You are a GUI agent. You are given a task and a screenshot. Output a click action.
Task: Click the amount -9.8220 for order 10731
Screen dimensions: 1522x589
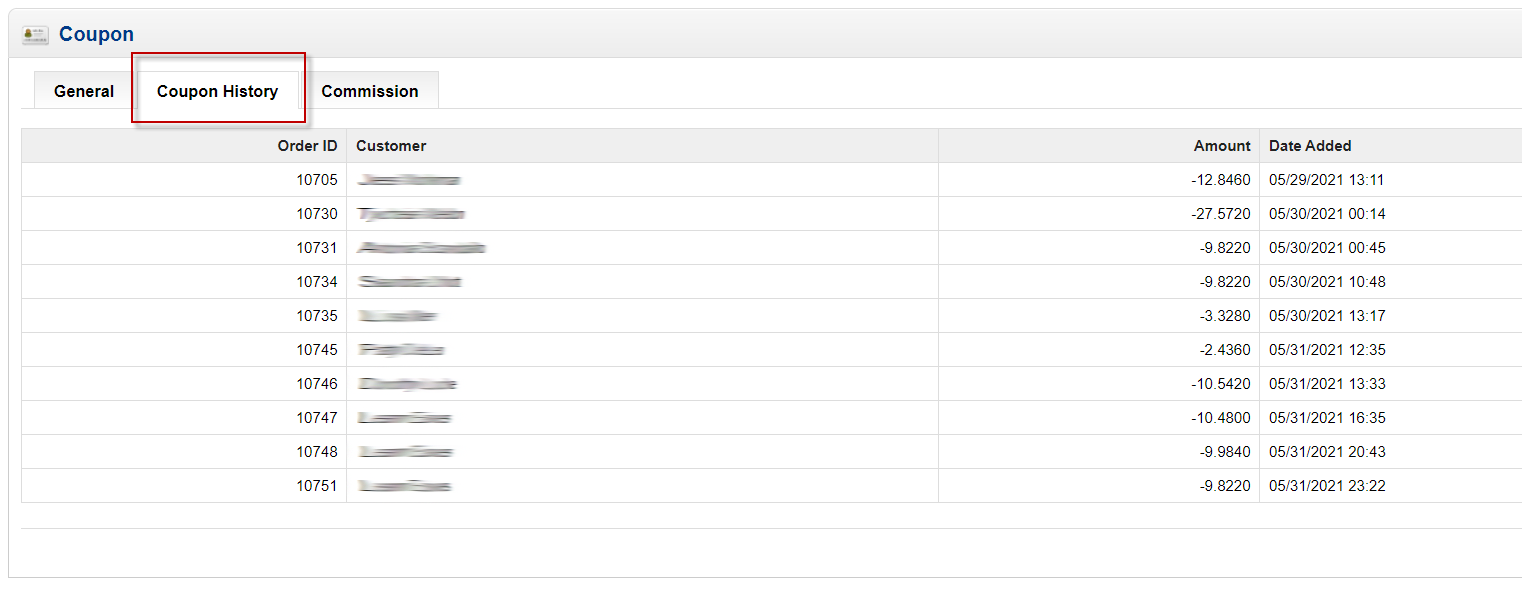click(1225, 248)
